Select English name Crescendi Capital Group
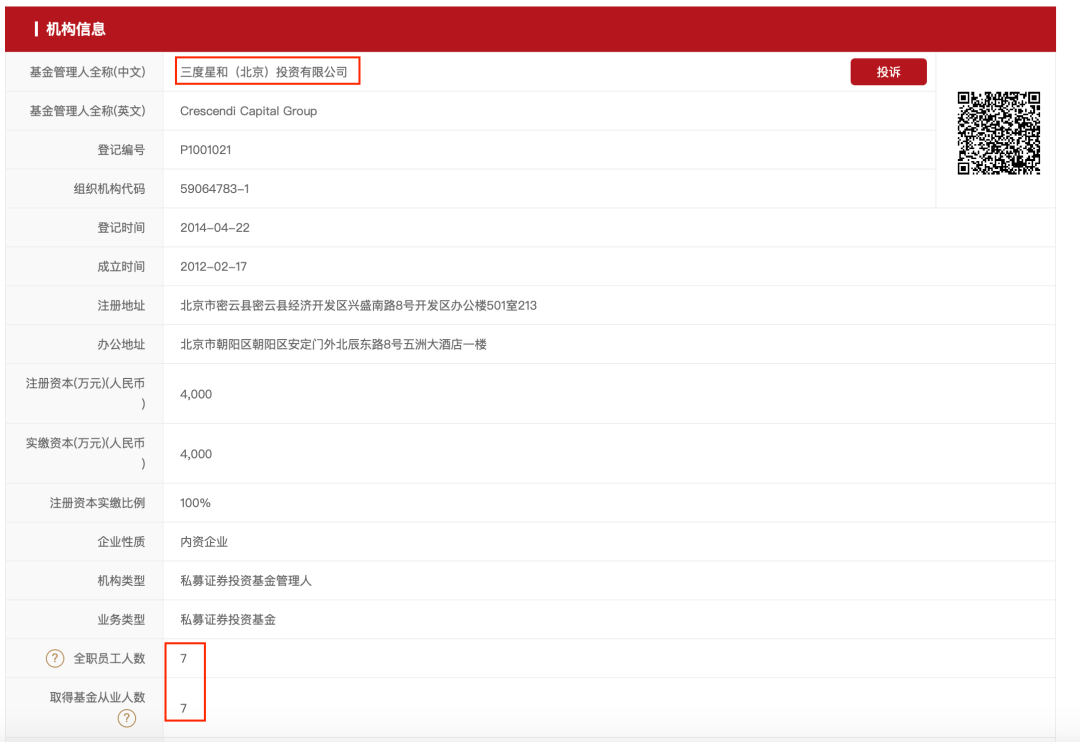1080x742 pixels. point(248,111)
